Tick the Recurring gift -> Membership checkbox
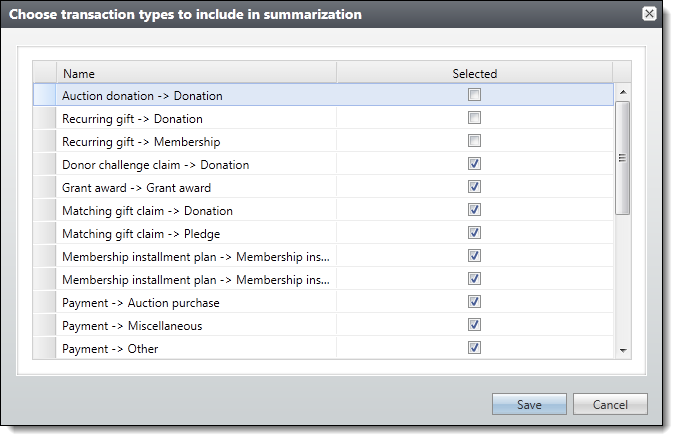Image resolution: width=678 pixels, height=441 pixels. (474, 141)
